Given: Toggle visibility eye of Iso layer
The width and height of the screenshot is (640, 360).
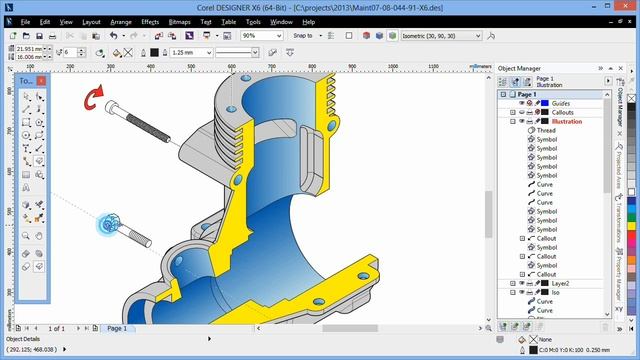Looking at the screenshot, I should [522, 292].
